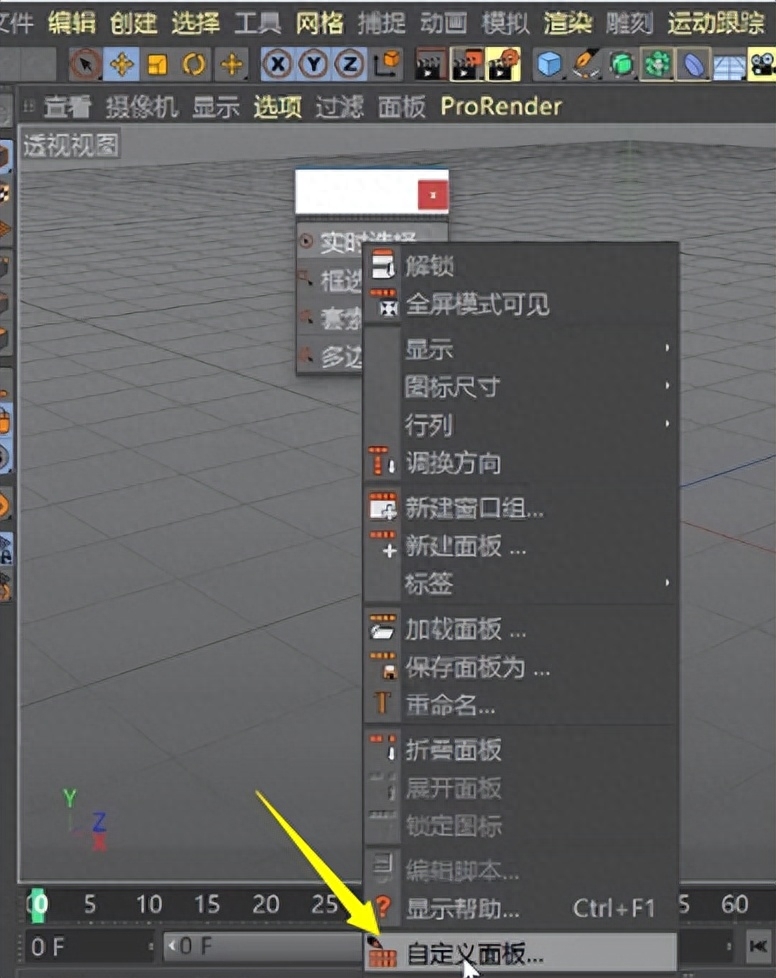Click the recent tool plus icon
Image resolution: width=776 pixels, height=978 pixels.
click(231, 64)
